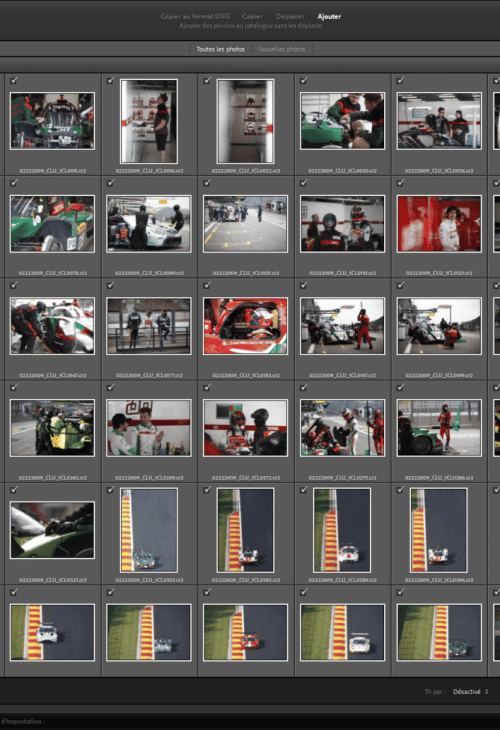The width and height of the screenshot is (500, 730).
Task: Open the 'Tri par' Désactivé dropdown
Action: (x=470, y=691)
